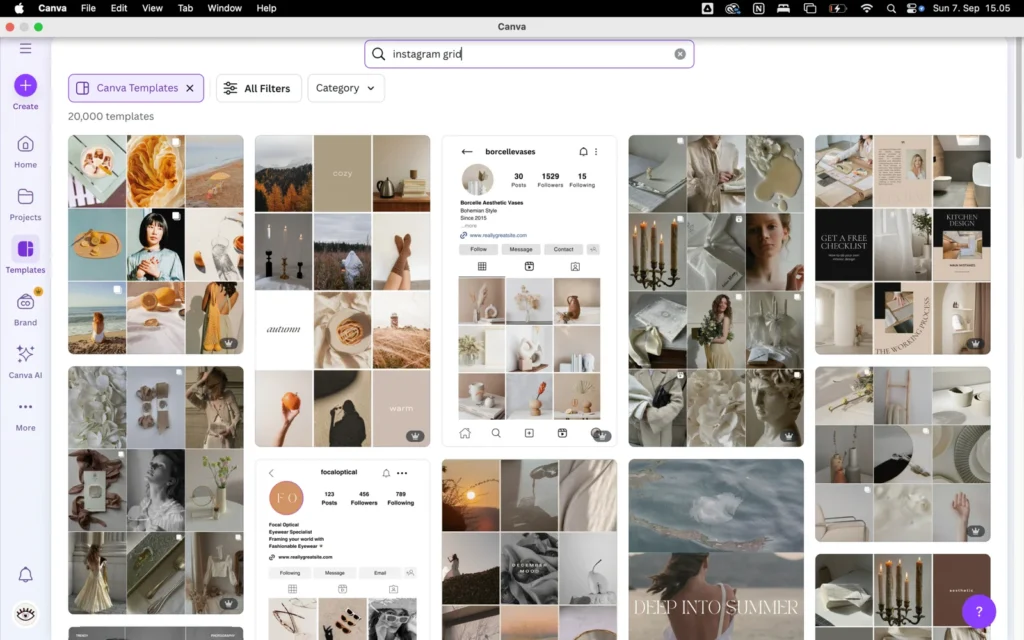Click the purple help question mark button
1024x640 pixels.
click(979, 611)
